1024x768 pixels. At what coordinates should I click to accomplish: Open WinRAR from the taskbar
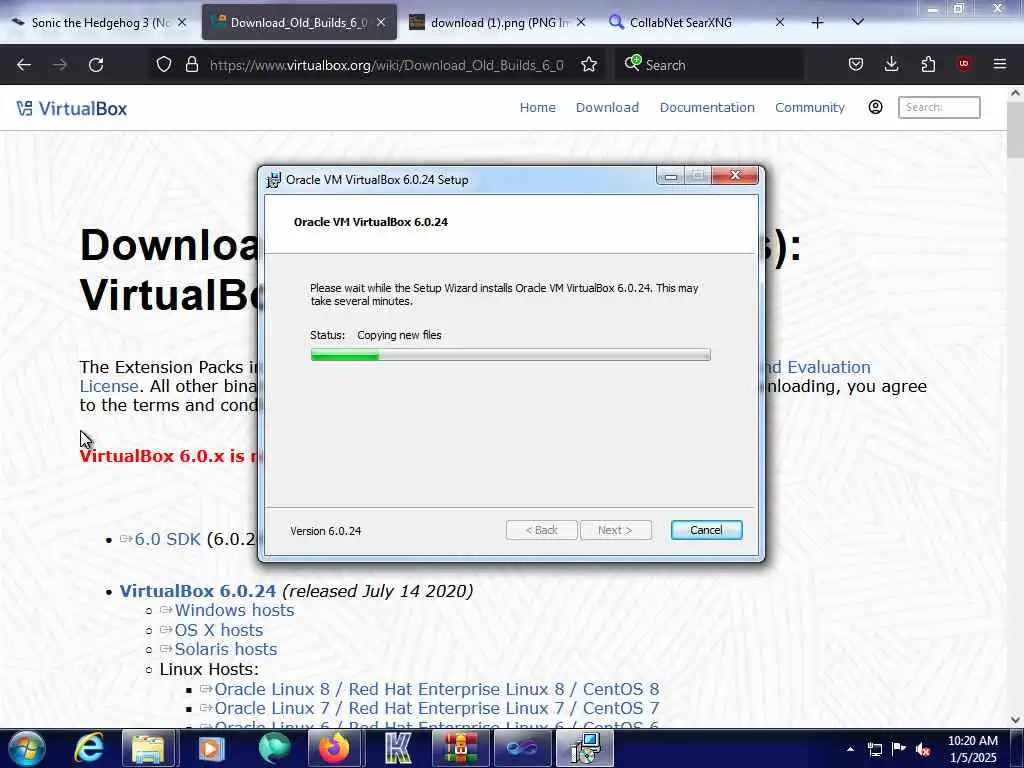(x=460, y=748)
